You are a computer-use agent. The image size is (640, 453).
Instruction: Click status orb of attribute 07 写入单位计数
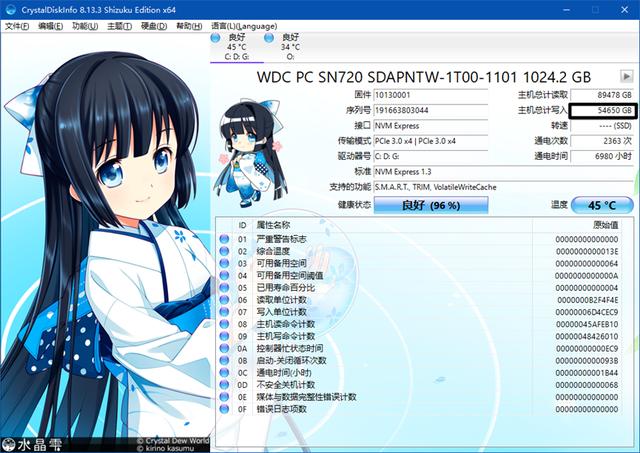(224, 312)
